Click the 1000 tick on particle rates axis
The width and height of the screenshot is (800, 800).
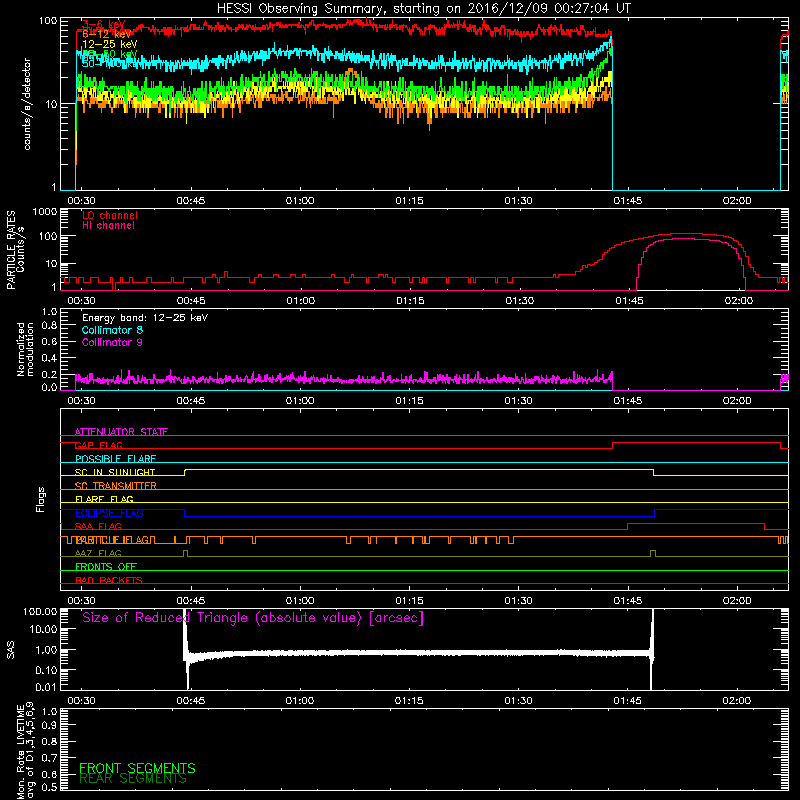pyautogui.click(x=44, y=212)
